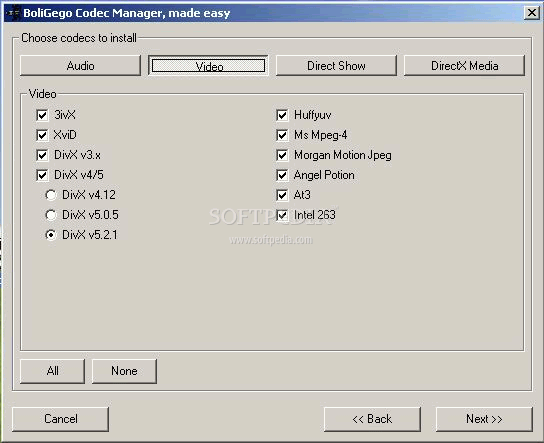Close the Codec Manager window
The width and height of the screenshot is (544, 443).
(x=532, y=13)
